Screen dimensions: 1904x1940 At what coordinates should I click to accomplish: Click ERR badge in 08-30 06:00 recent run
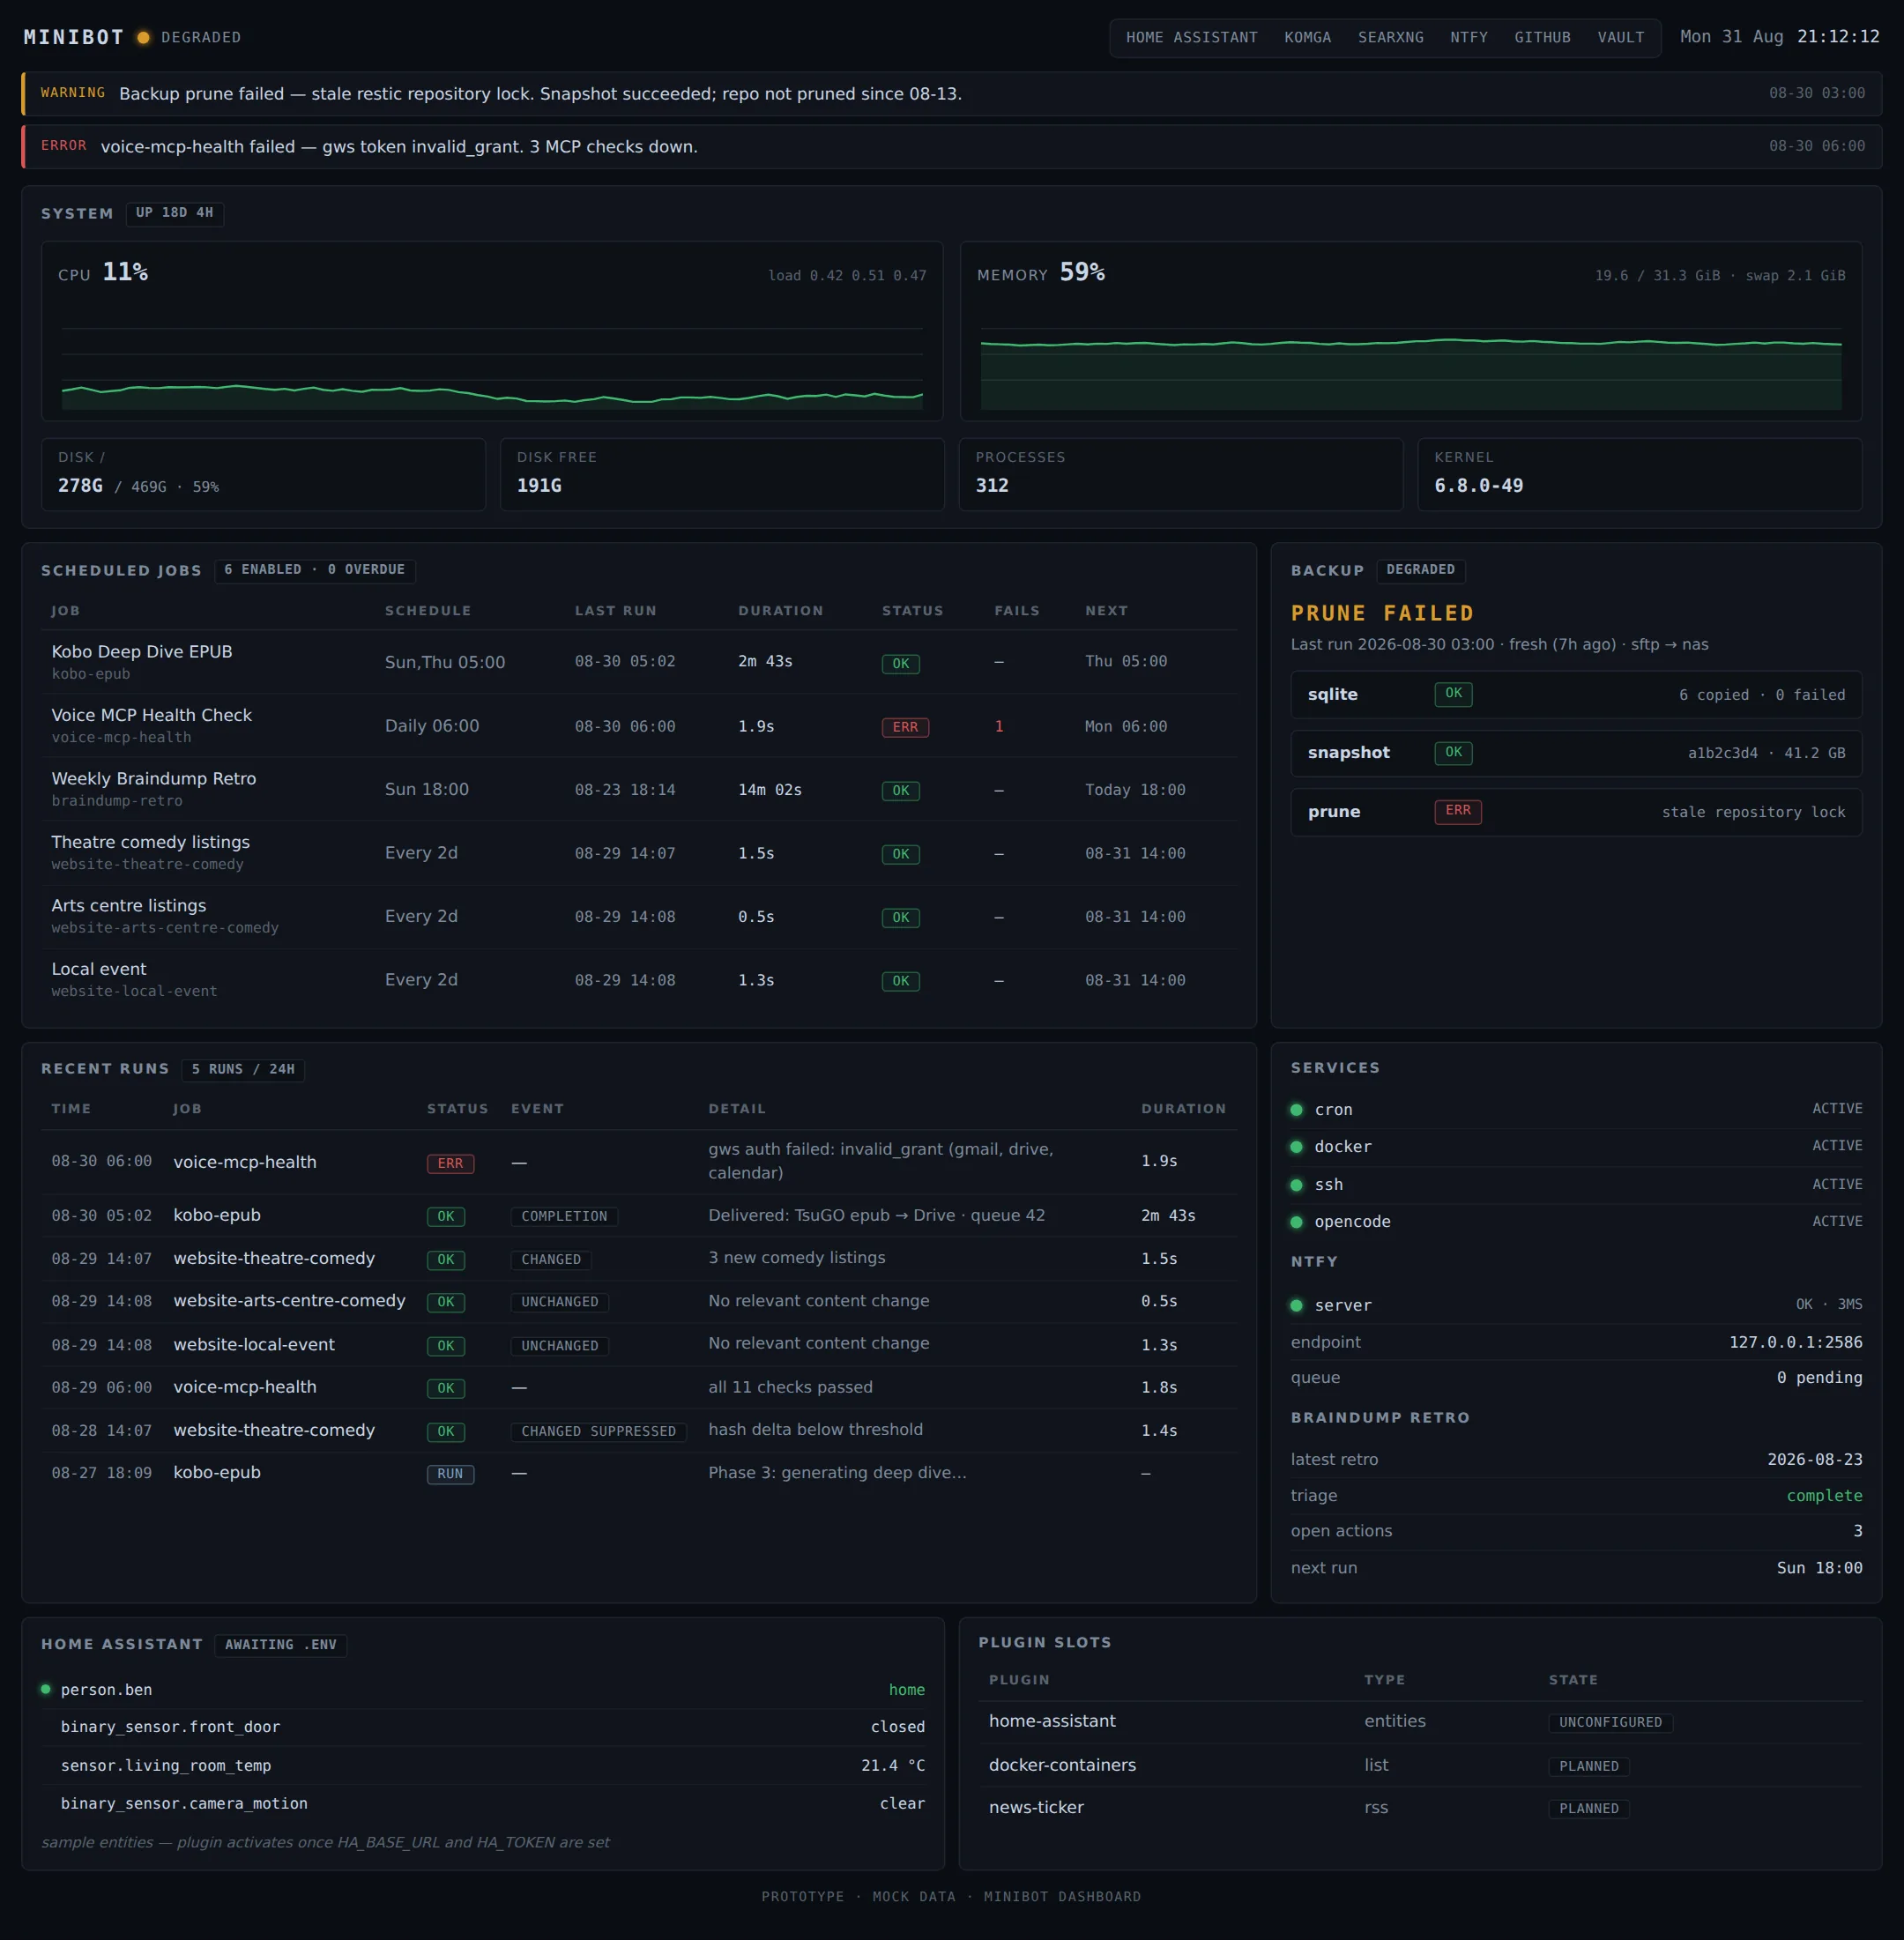pyautogui.click(x=450, y=1163)
